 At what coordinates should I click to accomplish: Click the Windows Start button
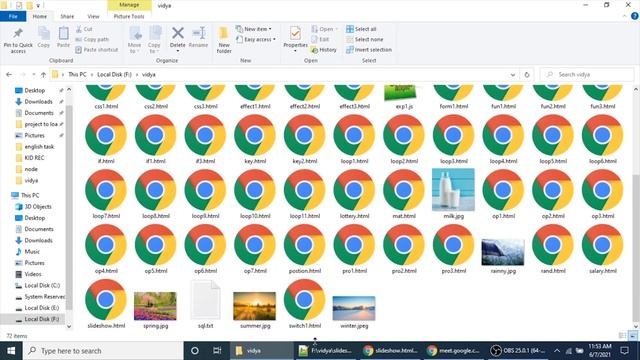[x=11, y=351]
